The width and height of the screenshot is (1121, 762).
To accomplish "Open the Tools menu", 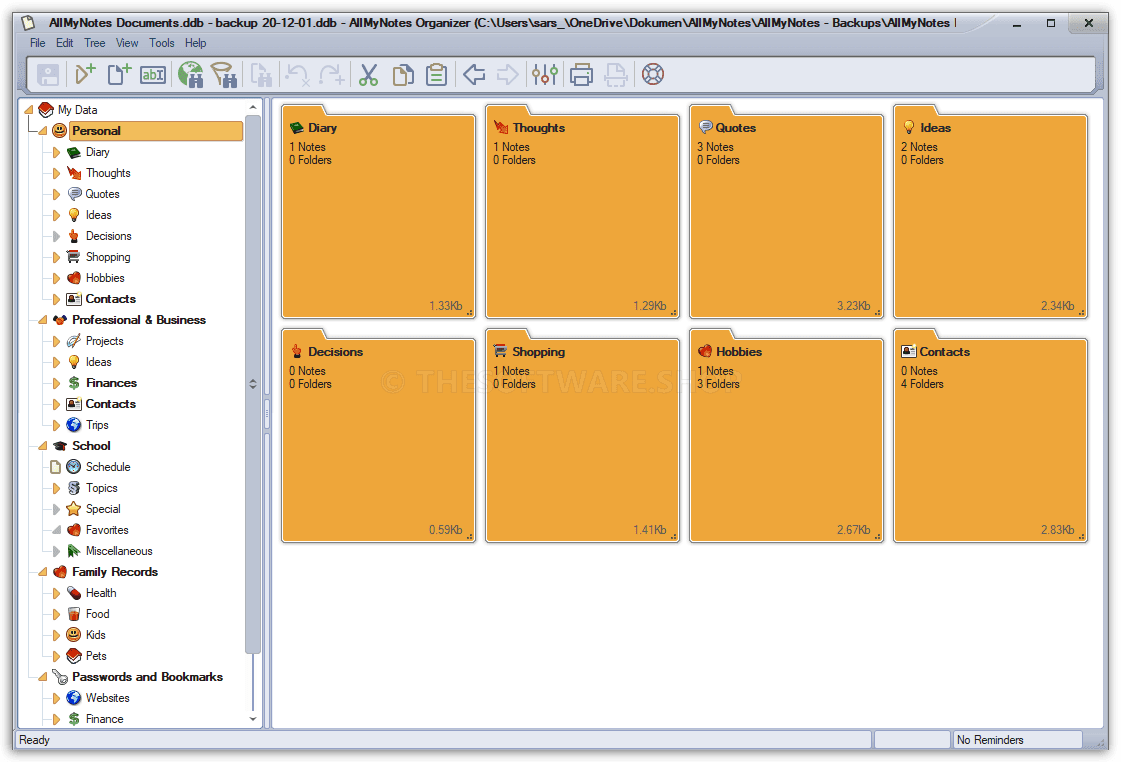I will point(162,43).
